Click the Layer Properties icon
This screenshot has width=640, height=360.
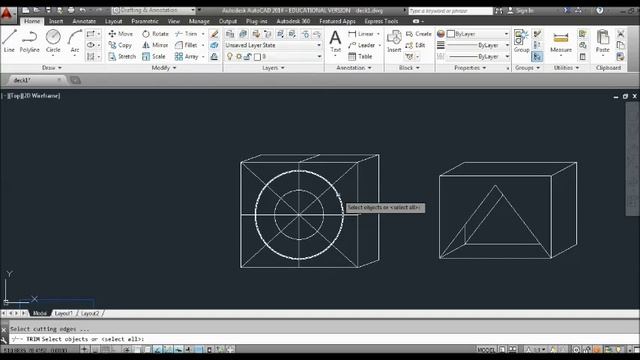click(230, 34)
